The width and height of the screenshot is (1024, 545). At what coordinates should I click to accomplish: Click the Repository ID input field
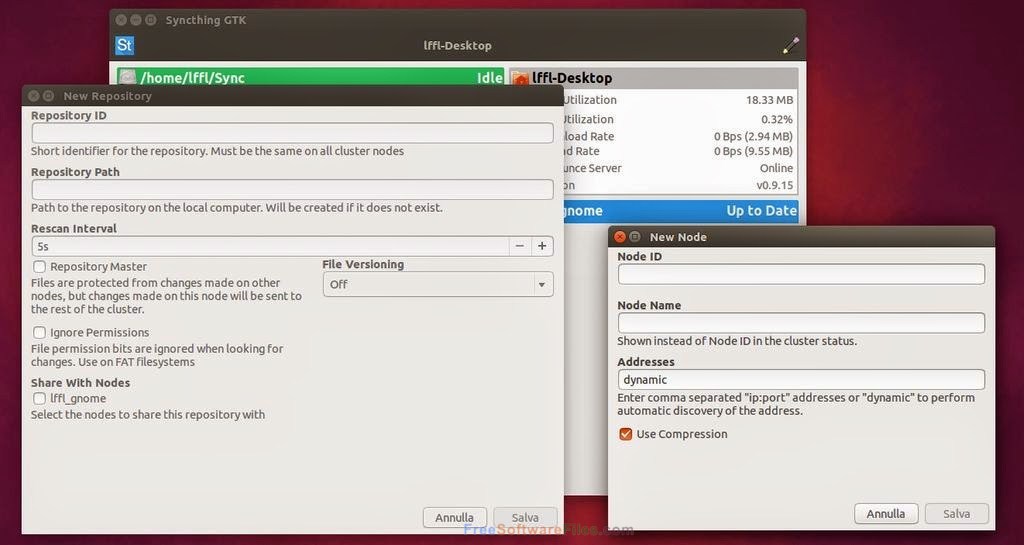coord(292,133)
